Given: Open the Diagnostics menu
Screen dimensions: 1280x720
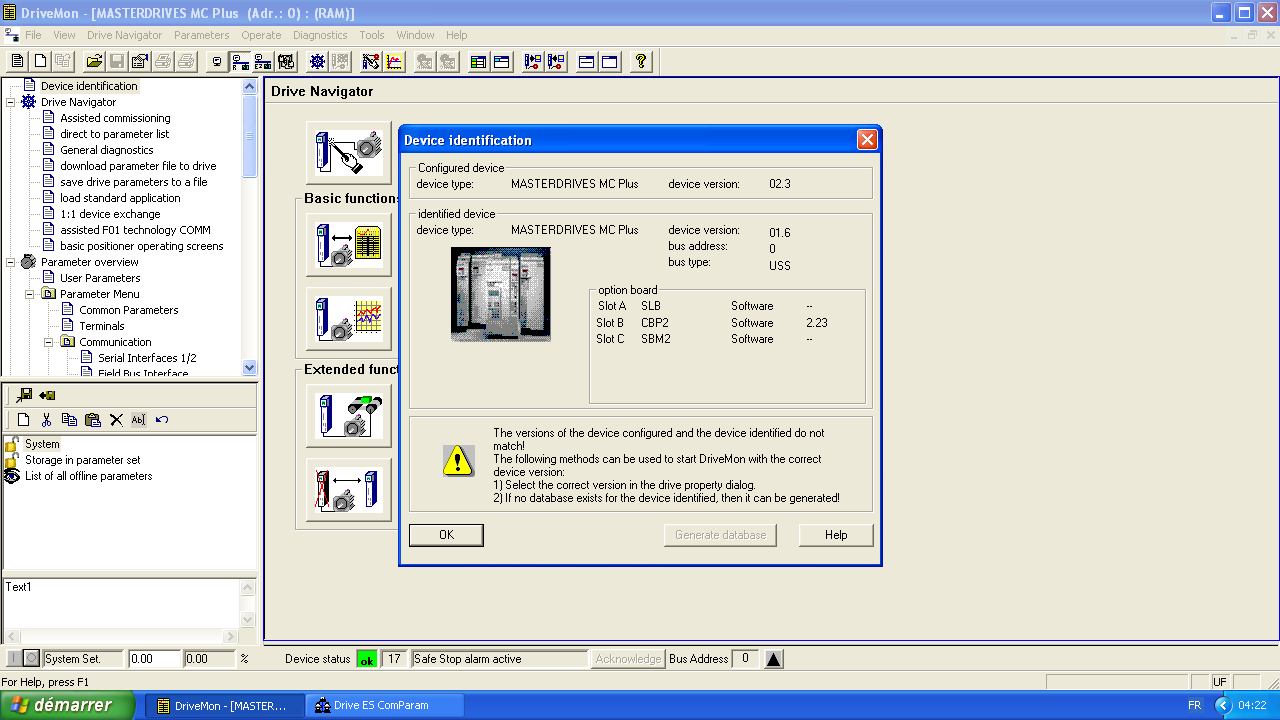Looking at the screenshot, I should tap(320, 35).
